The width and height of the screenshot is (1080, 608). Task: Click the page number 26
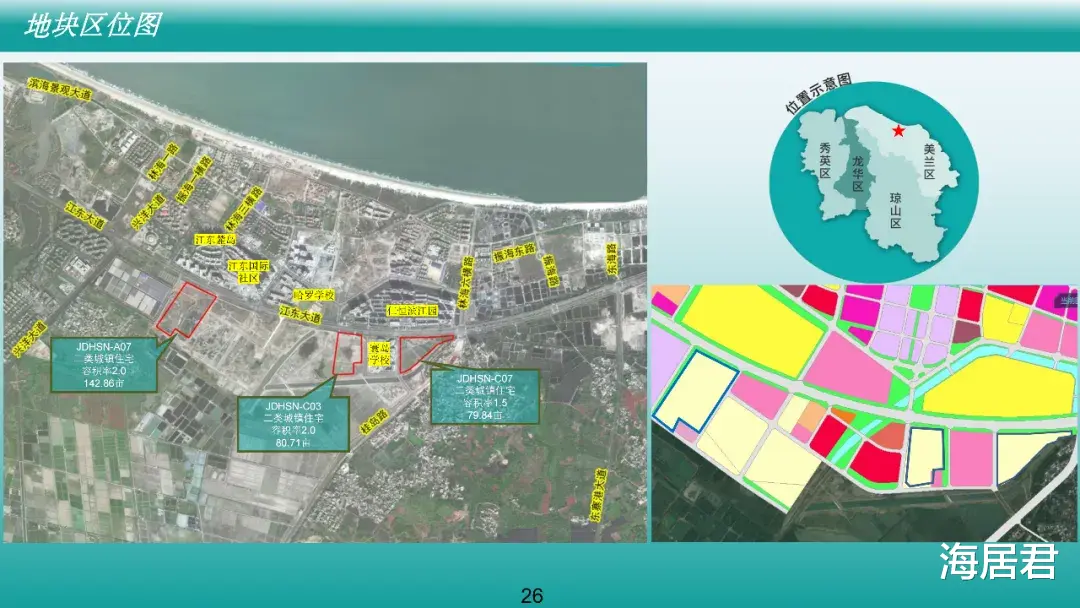[x=532, y=595]
